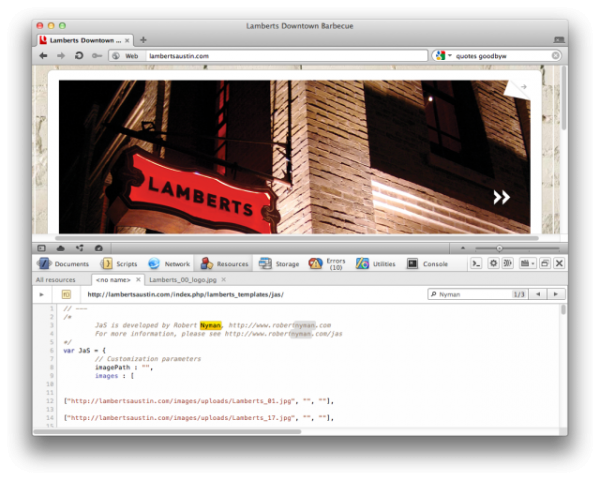600x480 pixels.
Task: Click the '// Customization parameters' comment
Action: [x=148, y=359]
